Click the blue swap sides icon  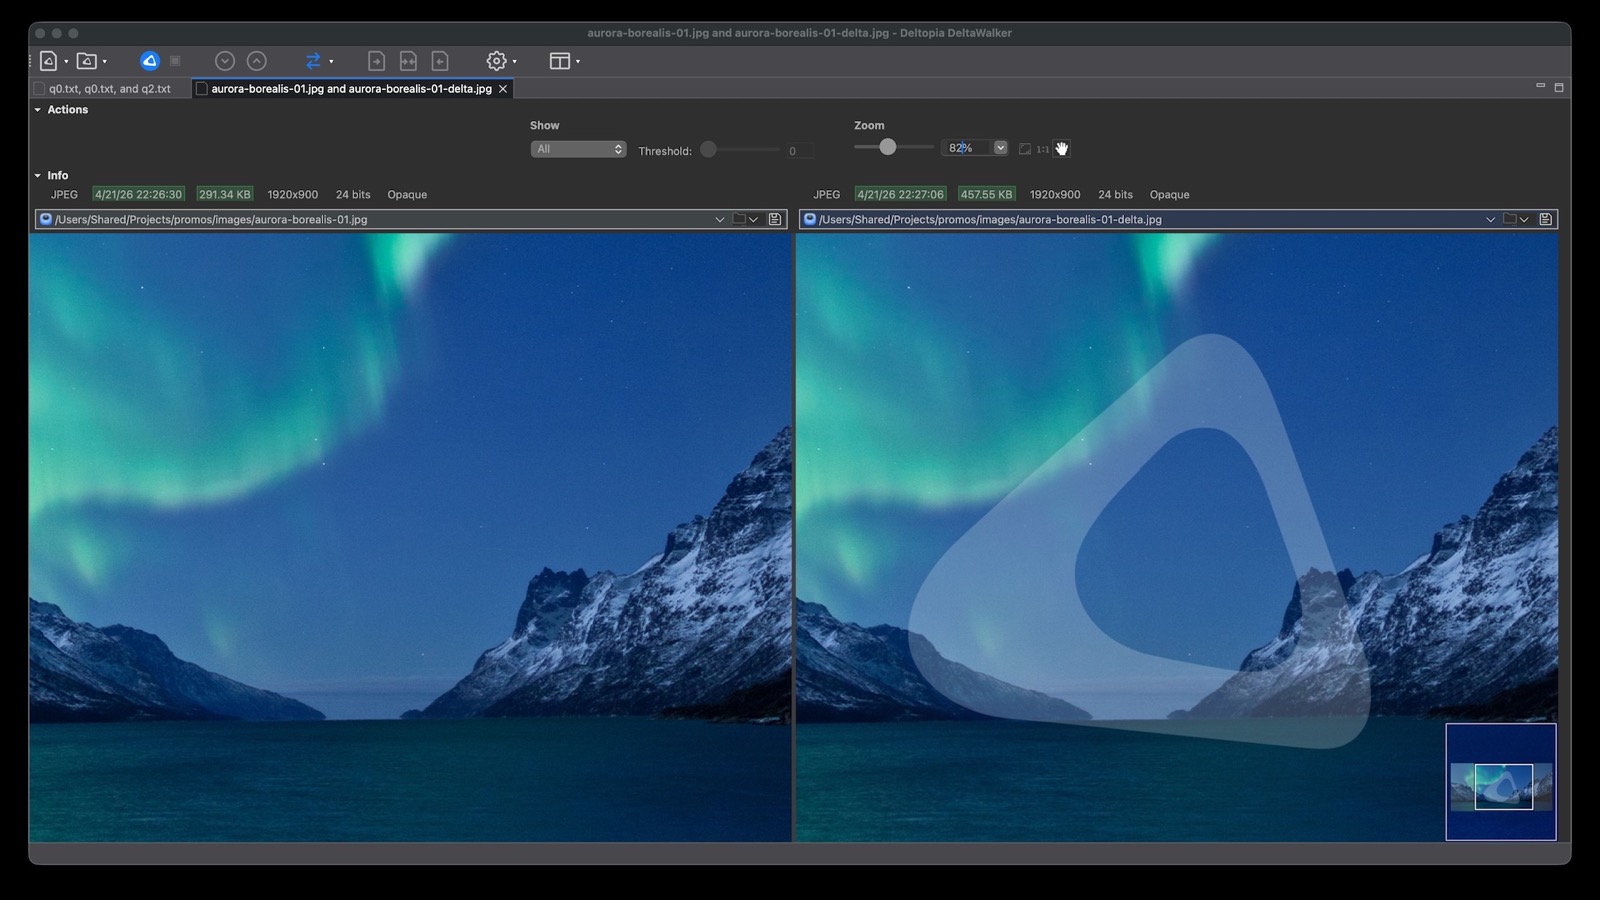[313, 61]
